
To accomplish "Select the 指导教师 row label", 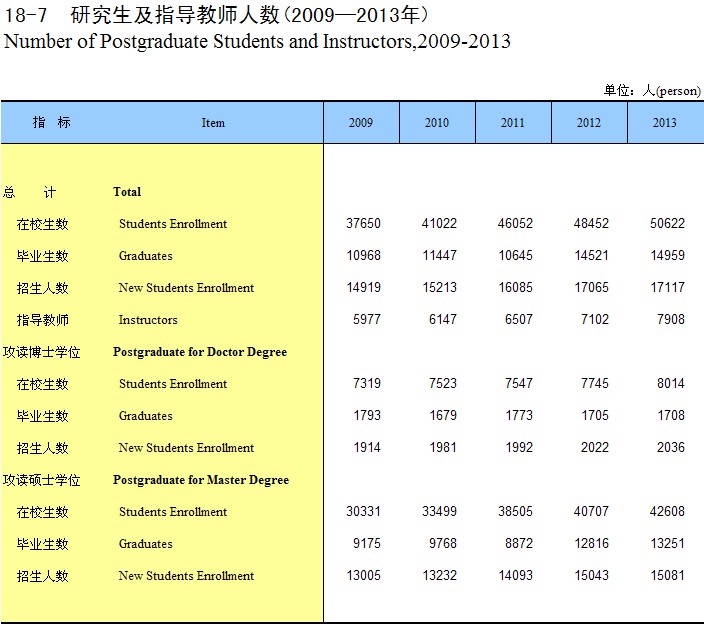I will coord(42,320).
